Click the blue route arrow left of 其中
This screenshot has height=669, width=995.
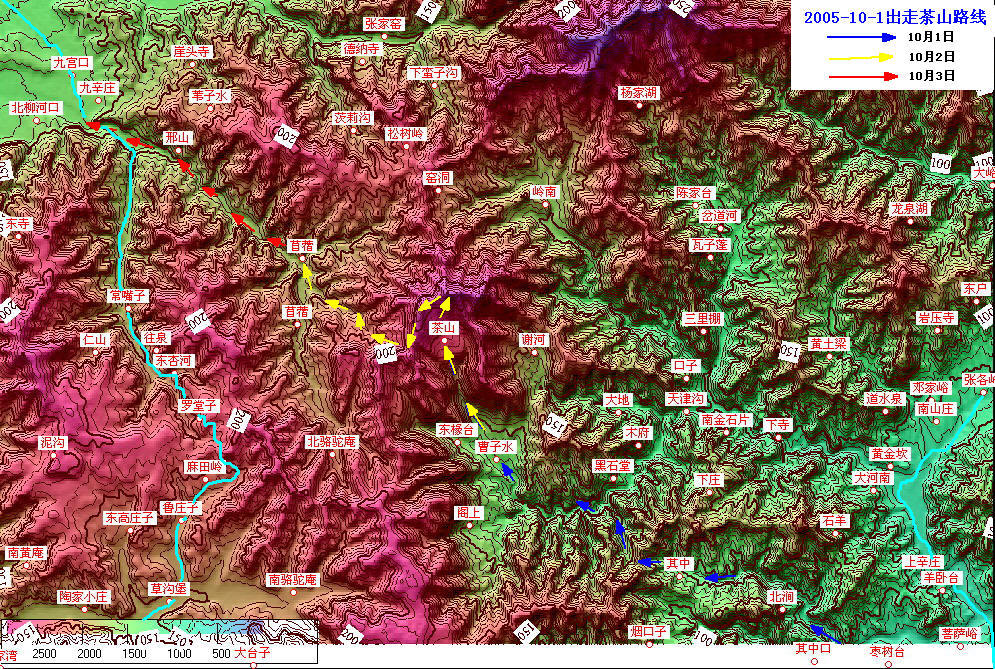pos(648,563)
